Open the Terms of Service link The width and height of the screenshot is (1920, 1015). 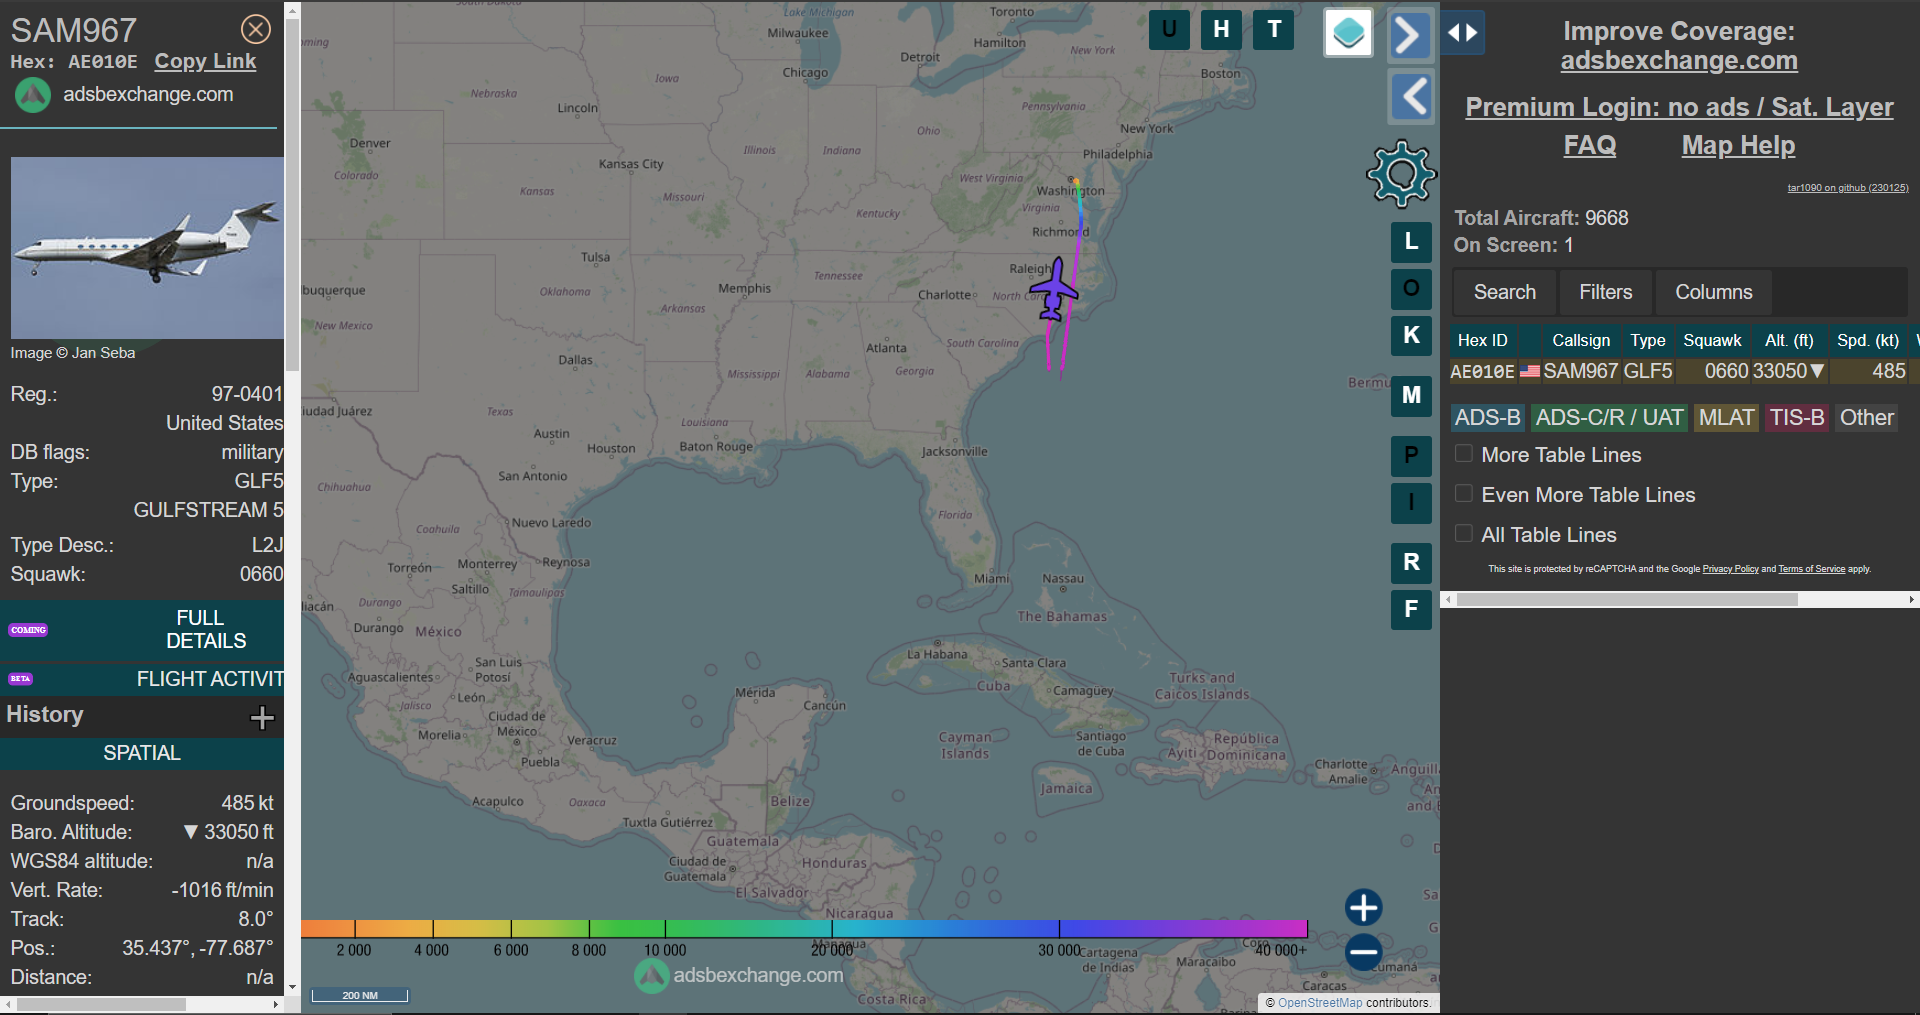point(1811,569)
